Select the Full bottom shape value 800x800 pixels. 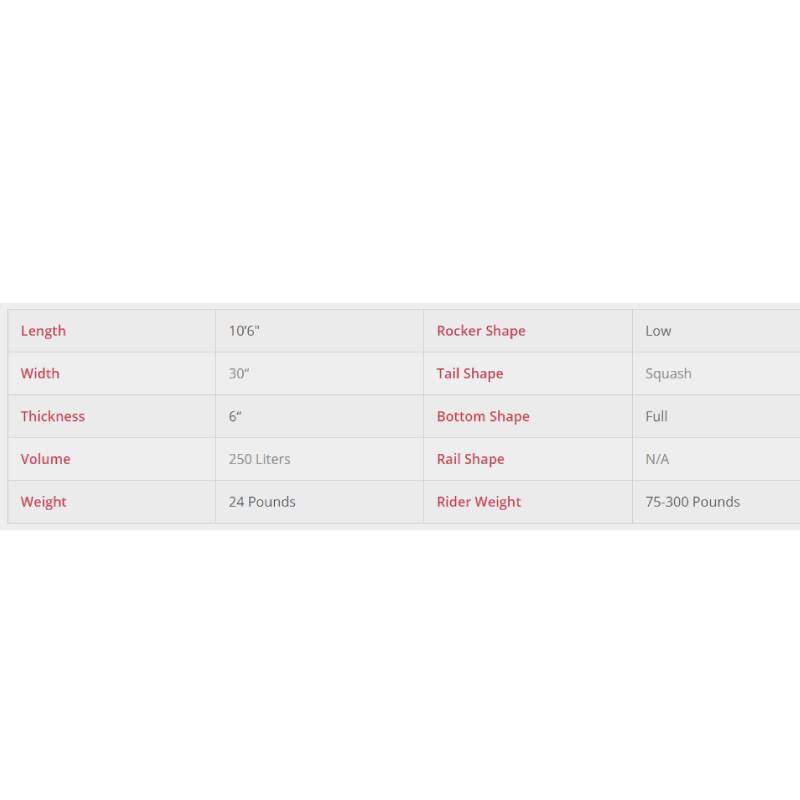click(656, 416)
